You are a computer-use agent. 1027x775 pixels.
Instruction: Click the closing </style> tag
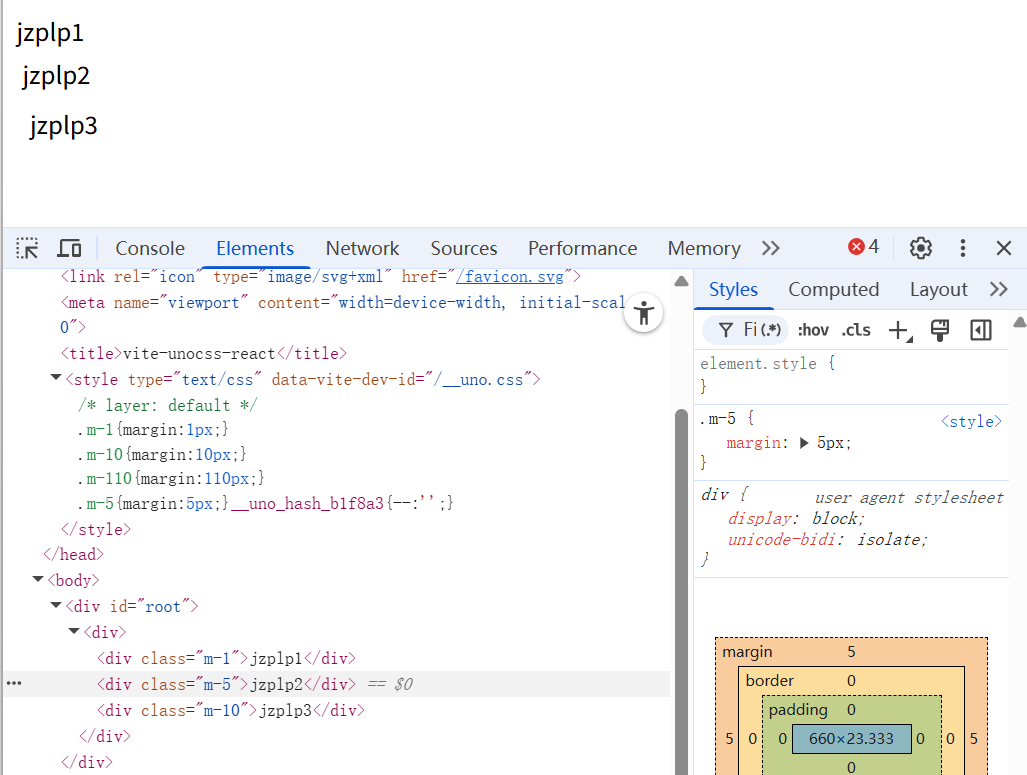click(96, 529)
